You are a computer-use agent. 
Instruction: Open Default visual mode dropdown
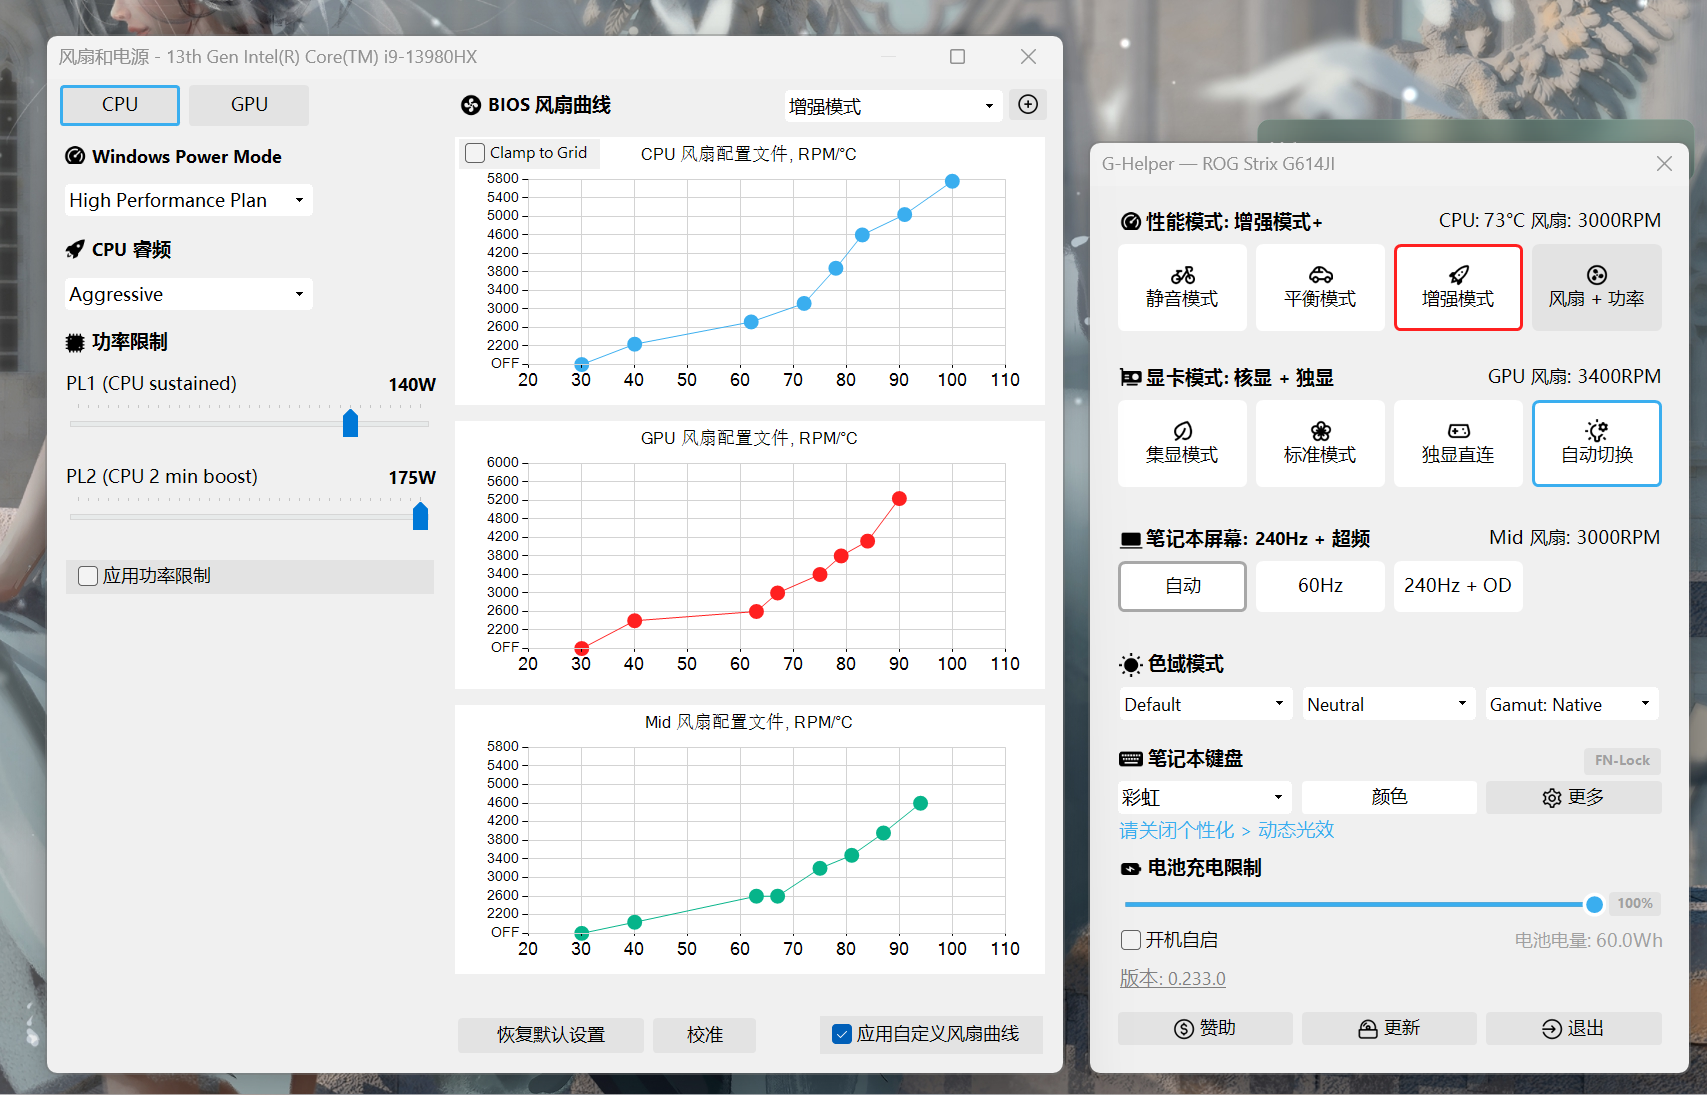pyautogui.click(x=1205, y=704)
